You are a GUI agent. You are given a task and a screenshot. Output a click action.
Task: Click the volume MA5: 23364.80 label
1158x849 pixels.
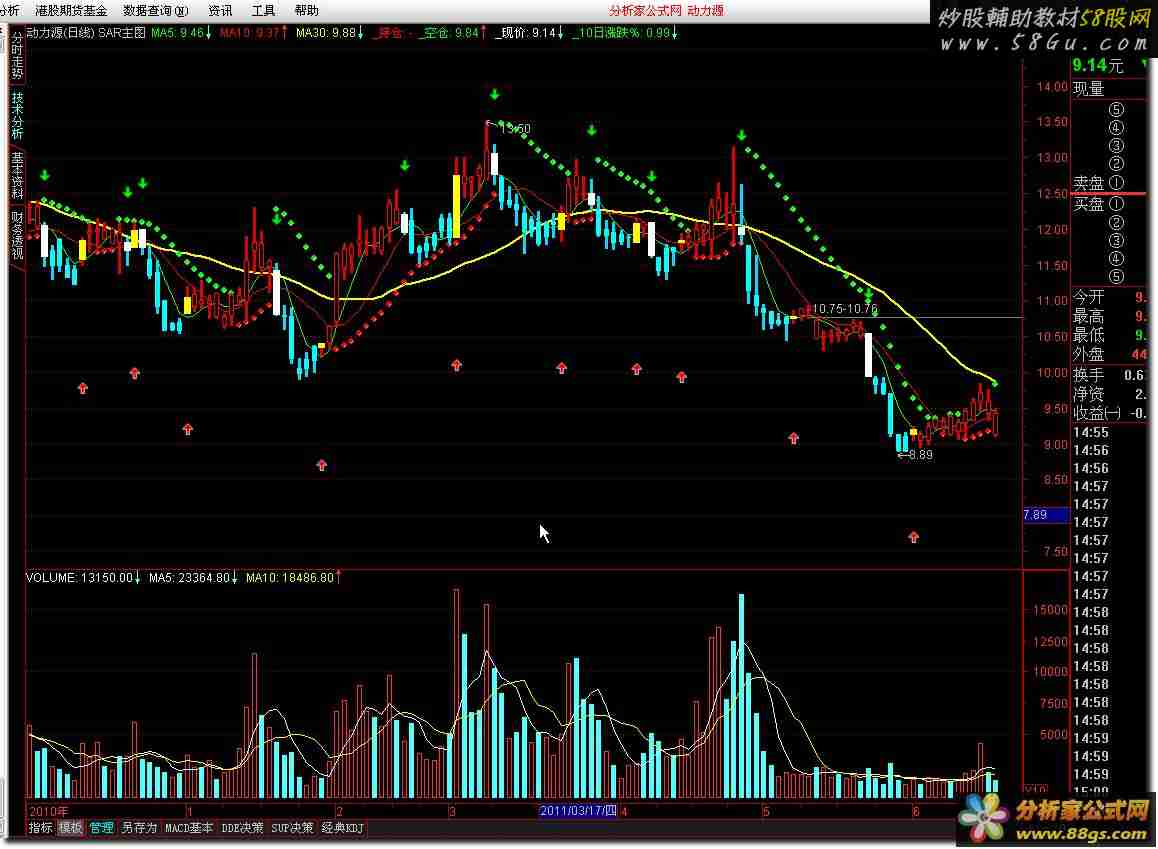click(193, 577)
